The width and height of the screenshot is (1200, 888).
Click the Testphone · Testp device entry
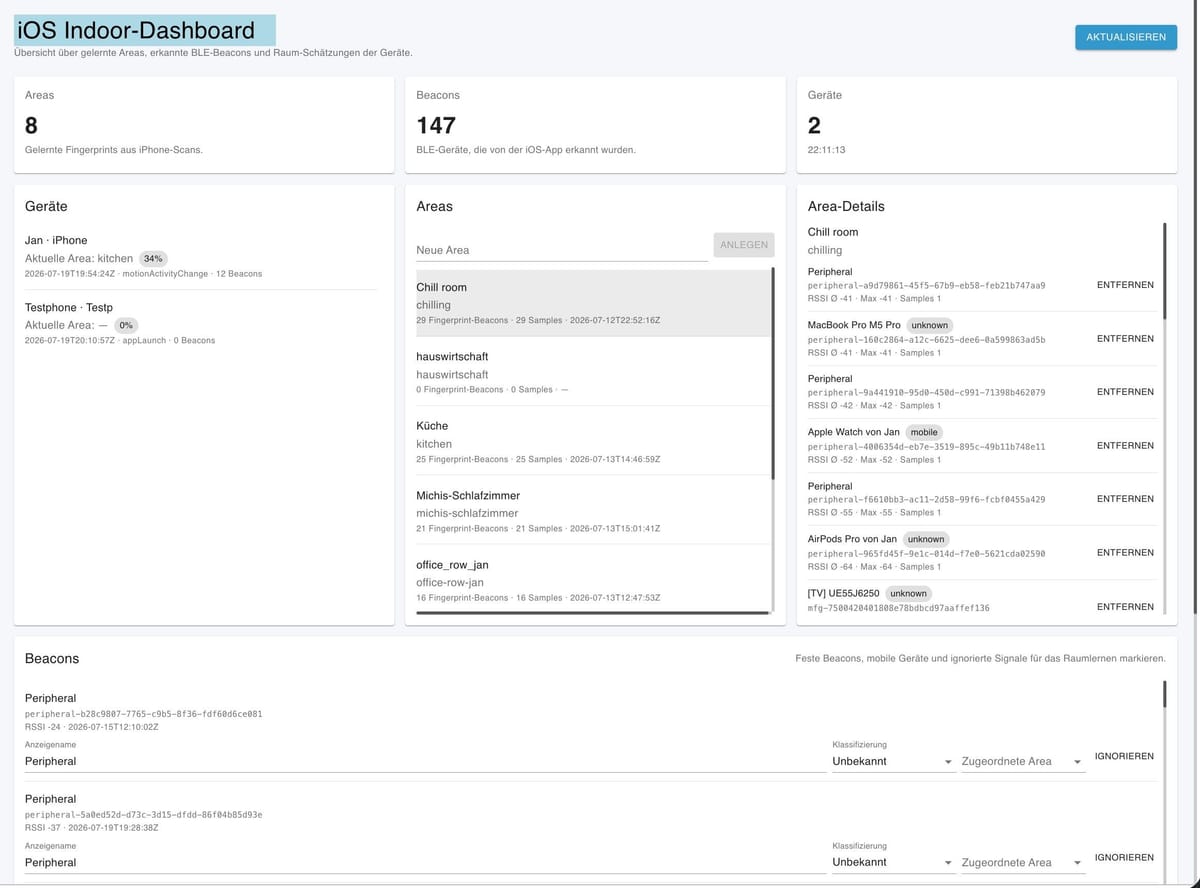click(201, 323)
